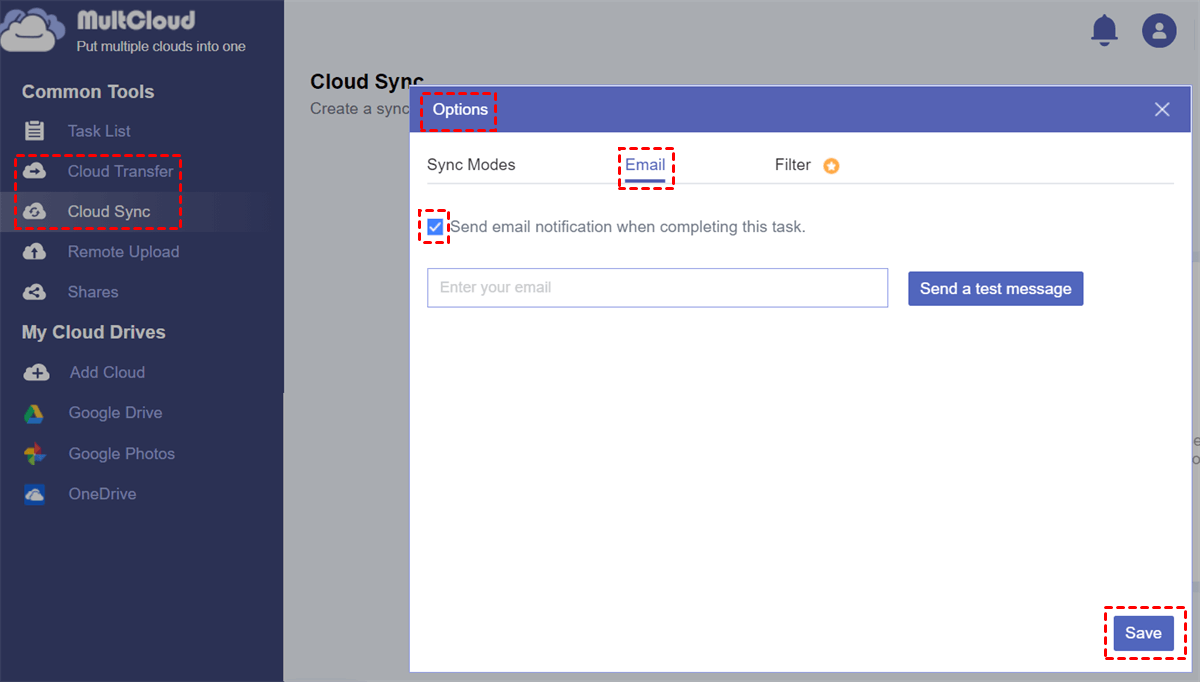Click the Remote Upload cloud icon
This screenshot has width=1200, height=682.
tap(35, 252)
